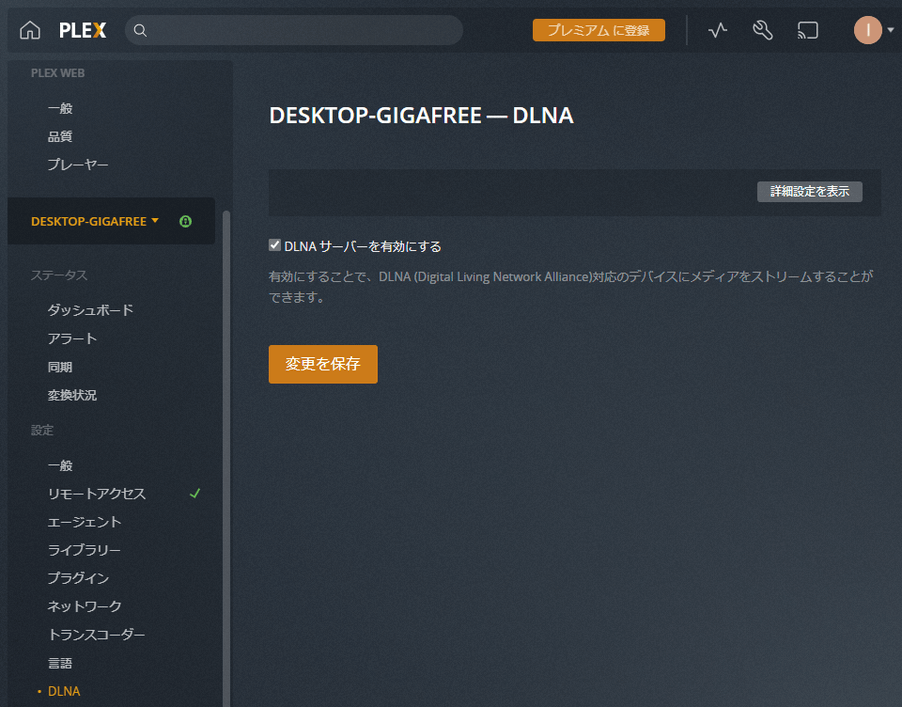Click the プレミアム に登録 button

pos(599,30)
